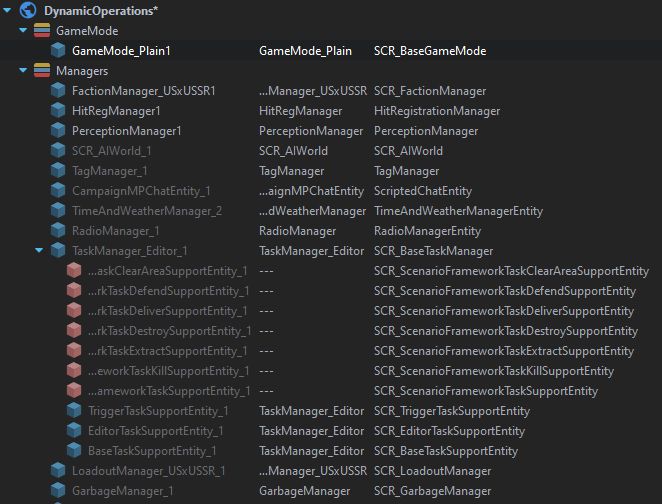Select the ...askClearAreaSupportEntity_1 child entity
The height and width of the screenshot is (504, 662).
[x=168, y=271]
